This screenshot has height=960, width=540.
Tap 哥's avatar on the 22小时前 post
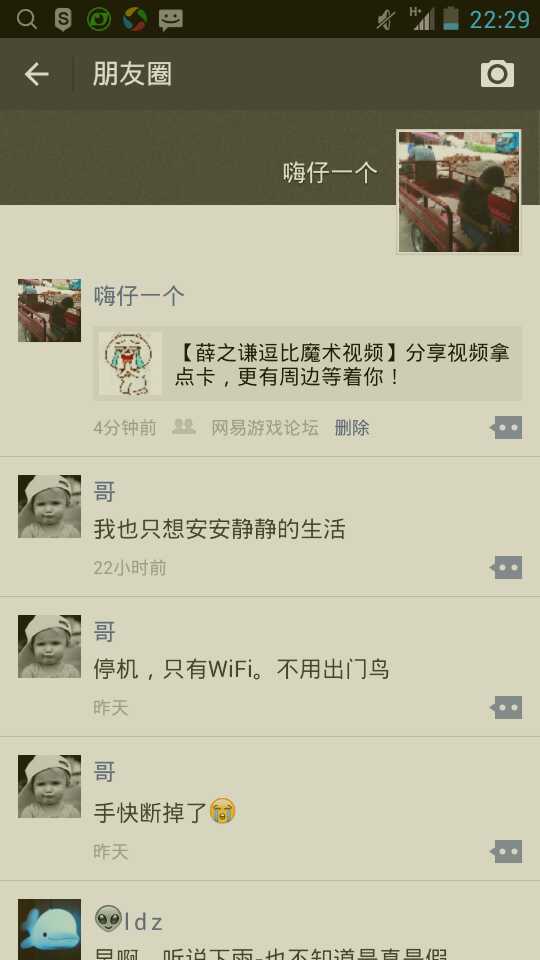pos(49,506)
